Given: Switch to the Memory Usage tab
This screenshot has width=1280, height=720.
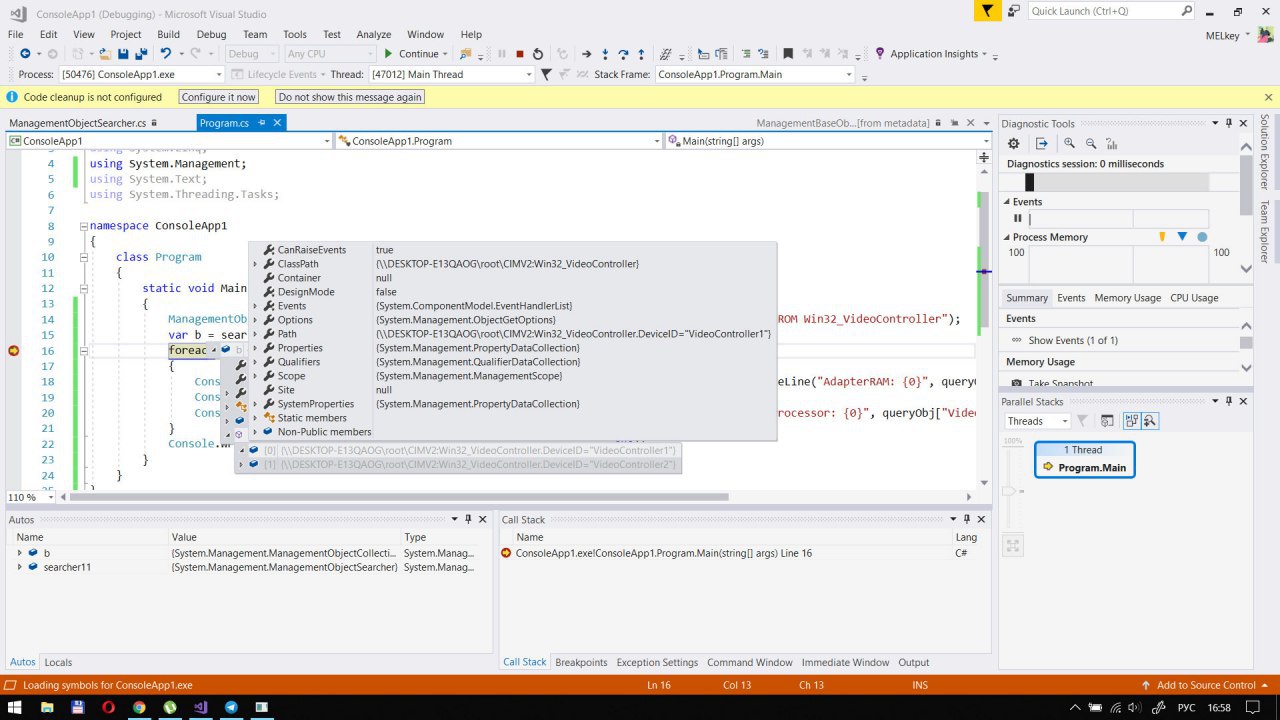Looking at the screenshot, I should [1127, 298].
